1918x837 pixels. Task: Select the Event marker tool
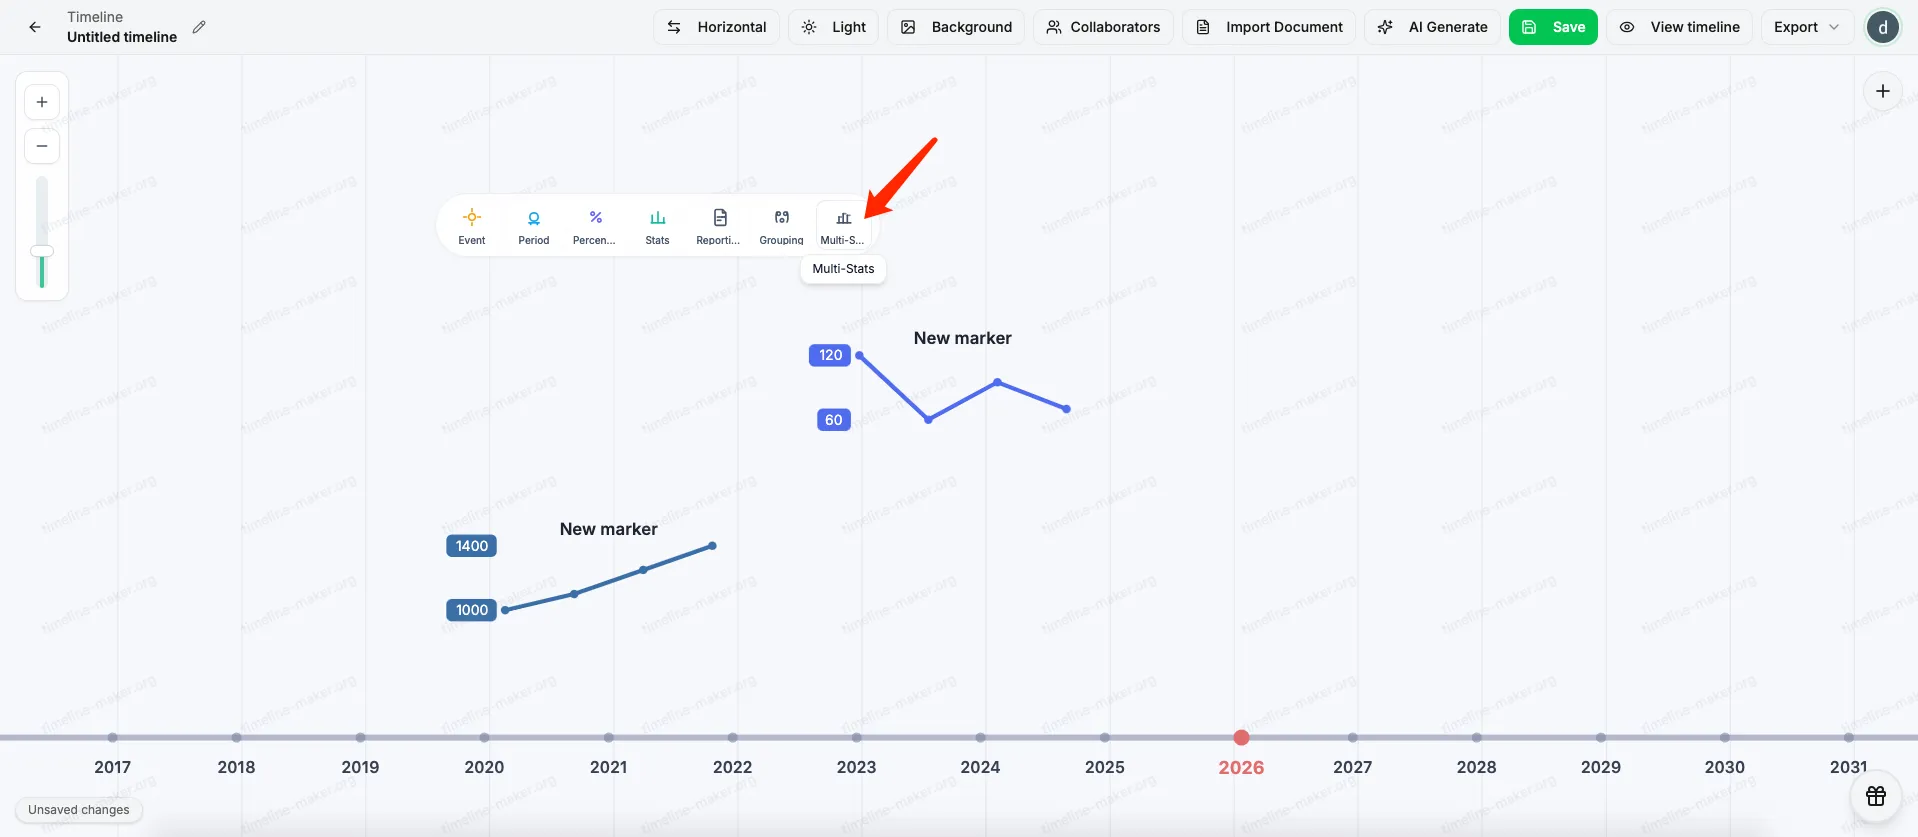pyautogui.click(x=472, y=226)
